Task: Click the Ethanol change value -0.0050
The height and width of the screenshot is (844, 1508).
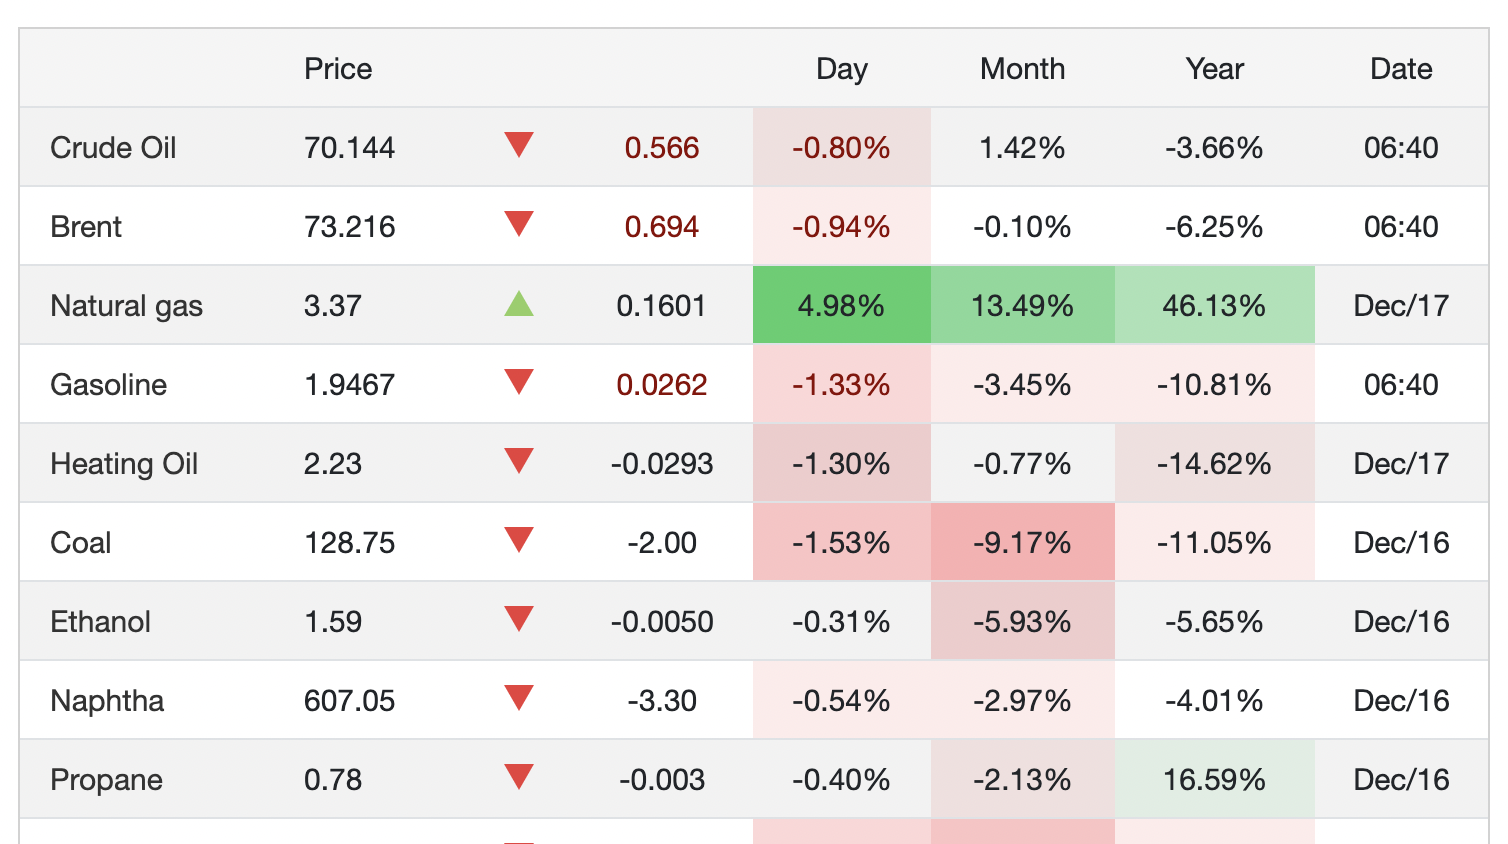Action: coord(662,622)
